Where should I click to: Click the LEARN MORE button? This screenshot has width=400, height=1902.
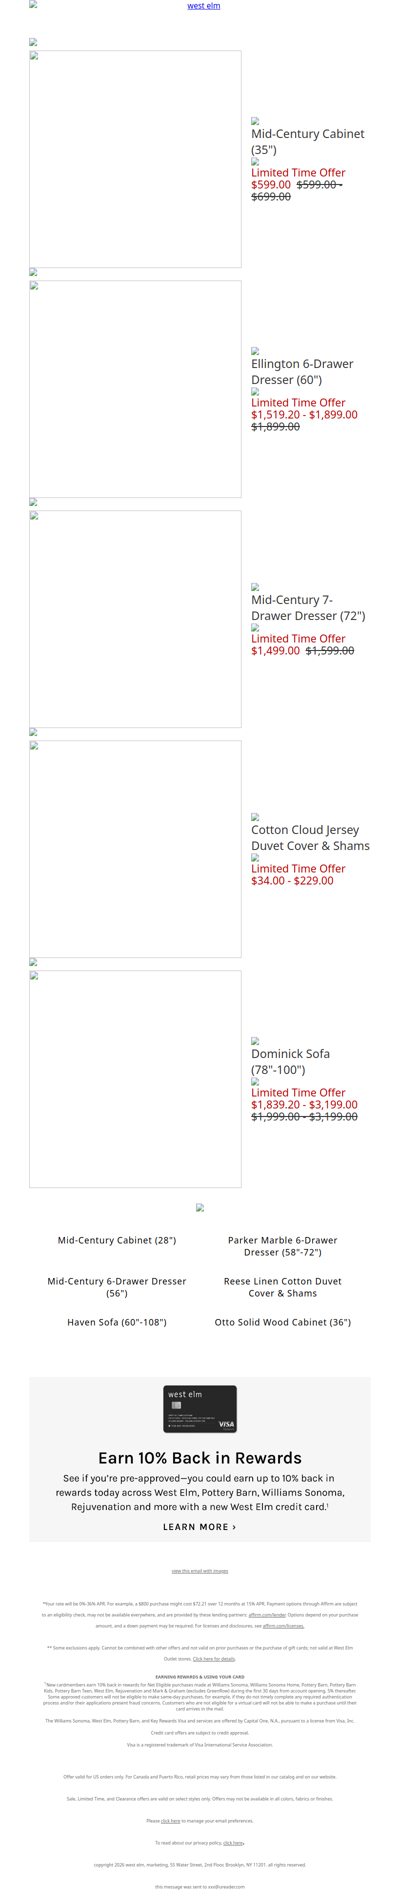click(x=200, y=1527)
